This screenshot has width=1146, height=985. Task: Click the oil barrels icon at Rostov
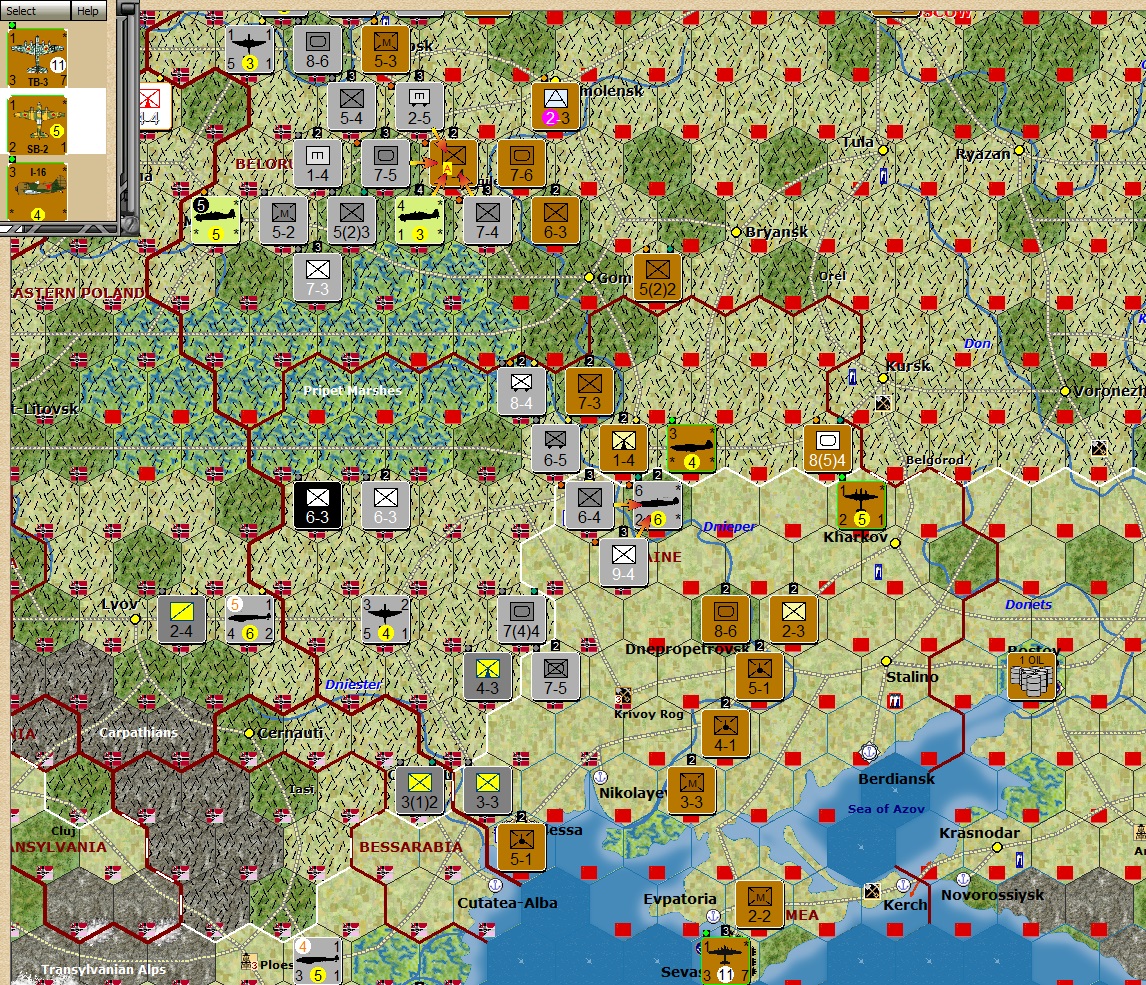(1031, 676)
